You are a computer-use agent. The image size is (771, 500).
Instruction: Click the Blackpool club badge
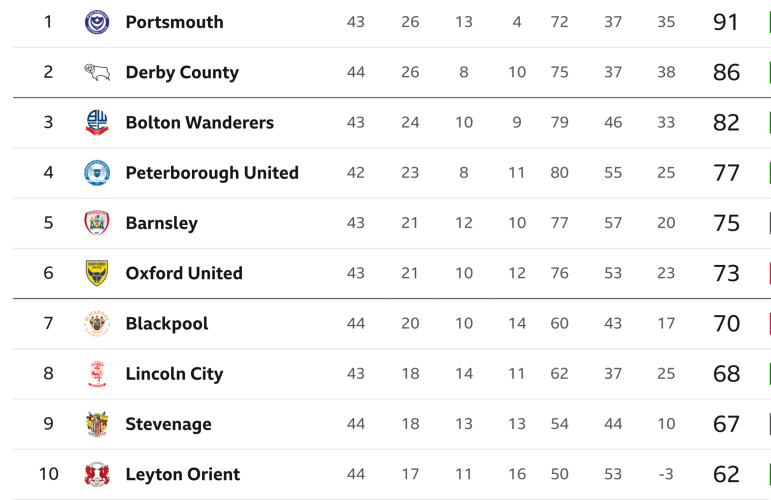click(97, 324)
